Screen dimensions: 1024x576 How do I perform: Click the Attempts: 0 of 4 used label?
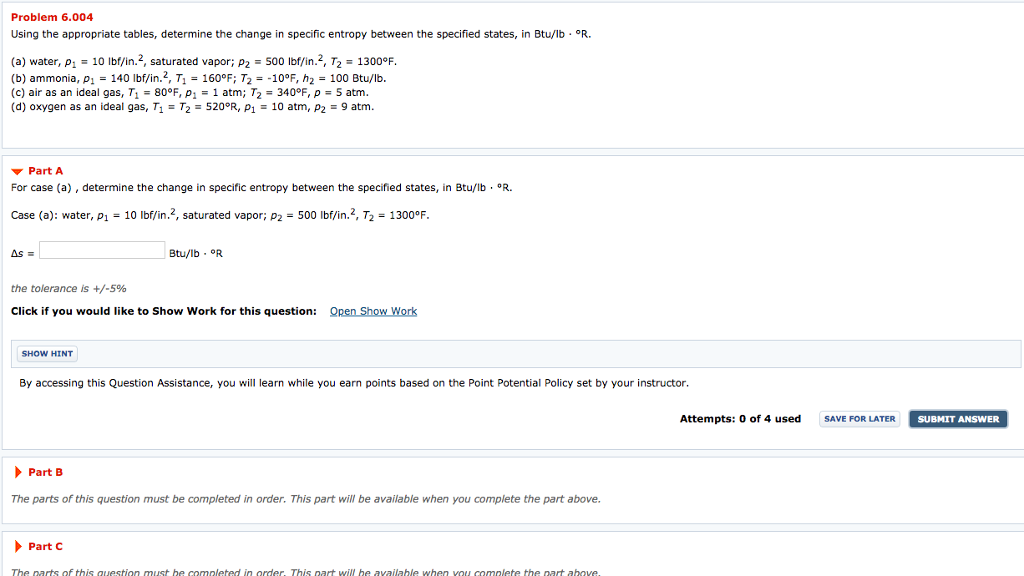740,418
